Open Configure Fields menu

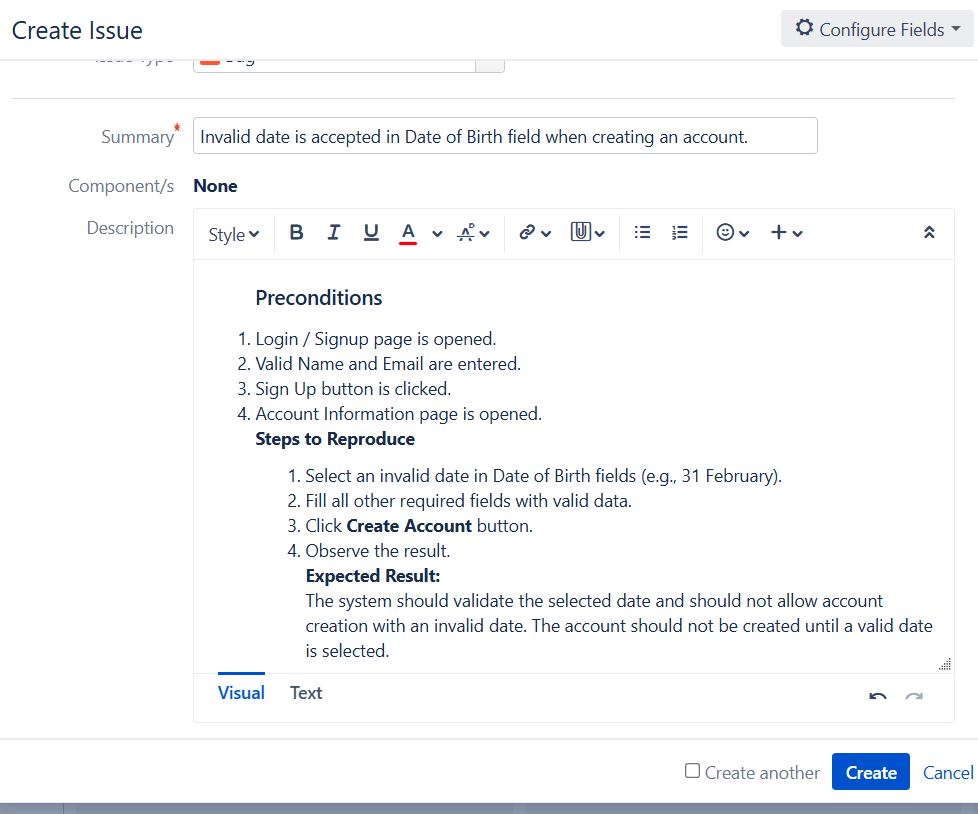tap(877, 29)
